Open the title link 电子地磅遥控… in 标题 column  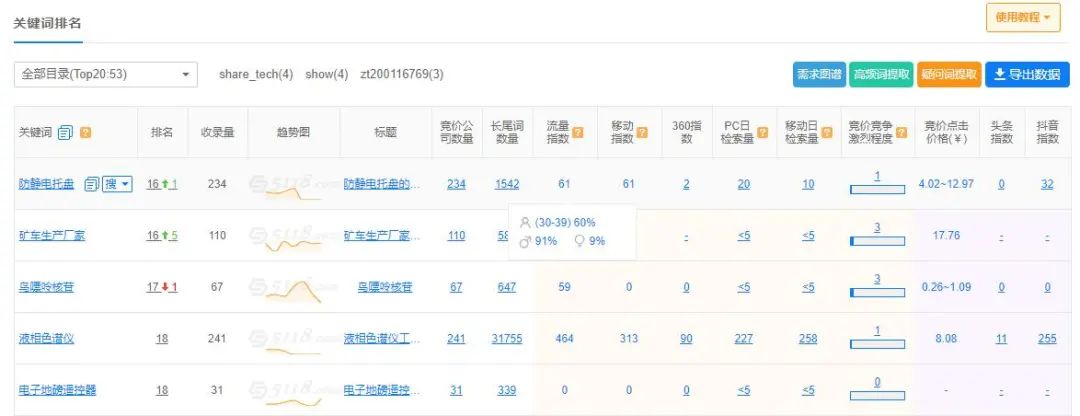[x=382, y=391]
